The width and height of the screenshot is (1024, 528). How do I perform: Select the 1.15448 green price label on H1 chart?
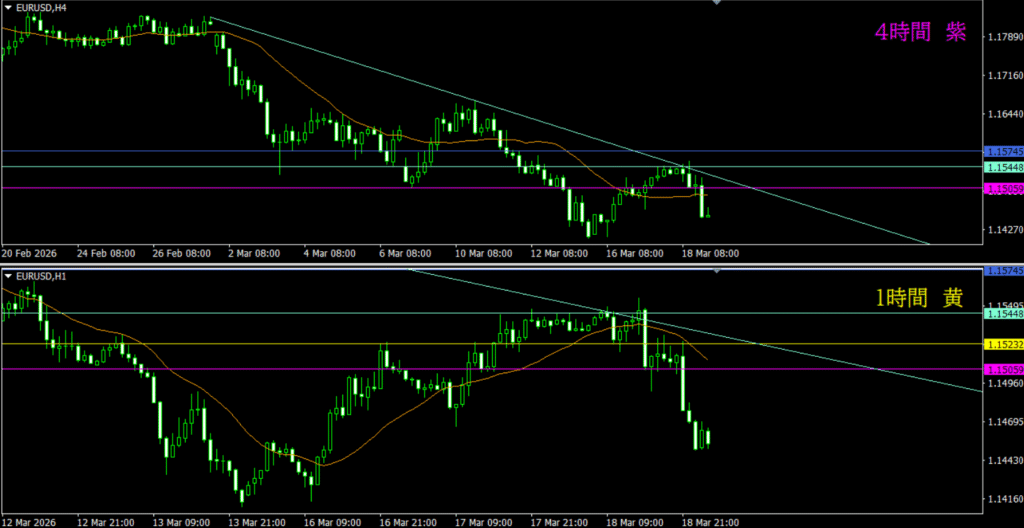1003,314
